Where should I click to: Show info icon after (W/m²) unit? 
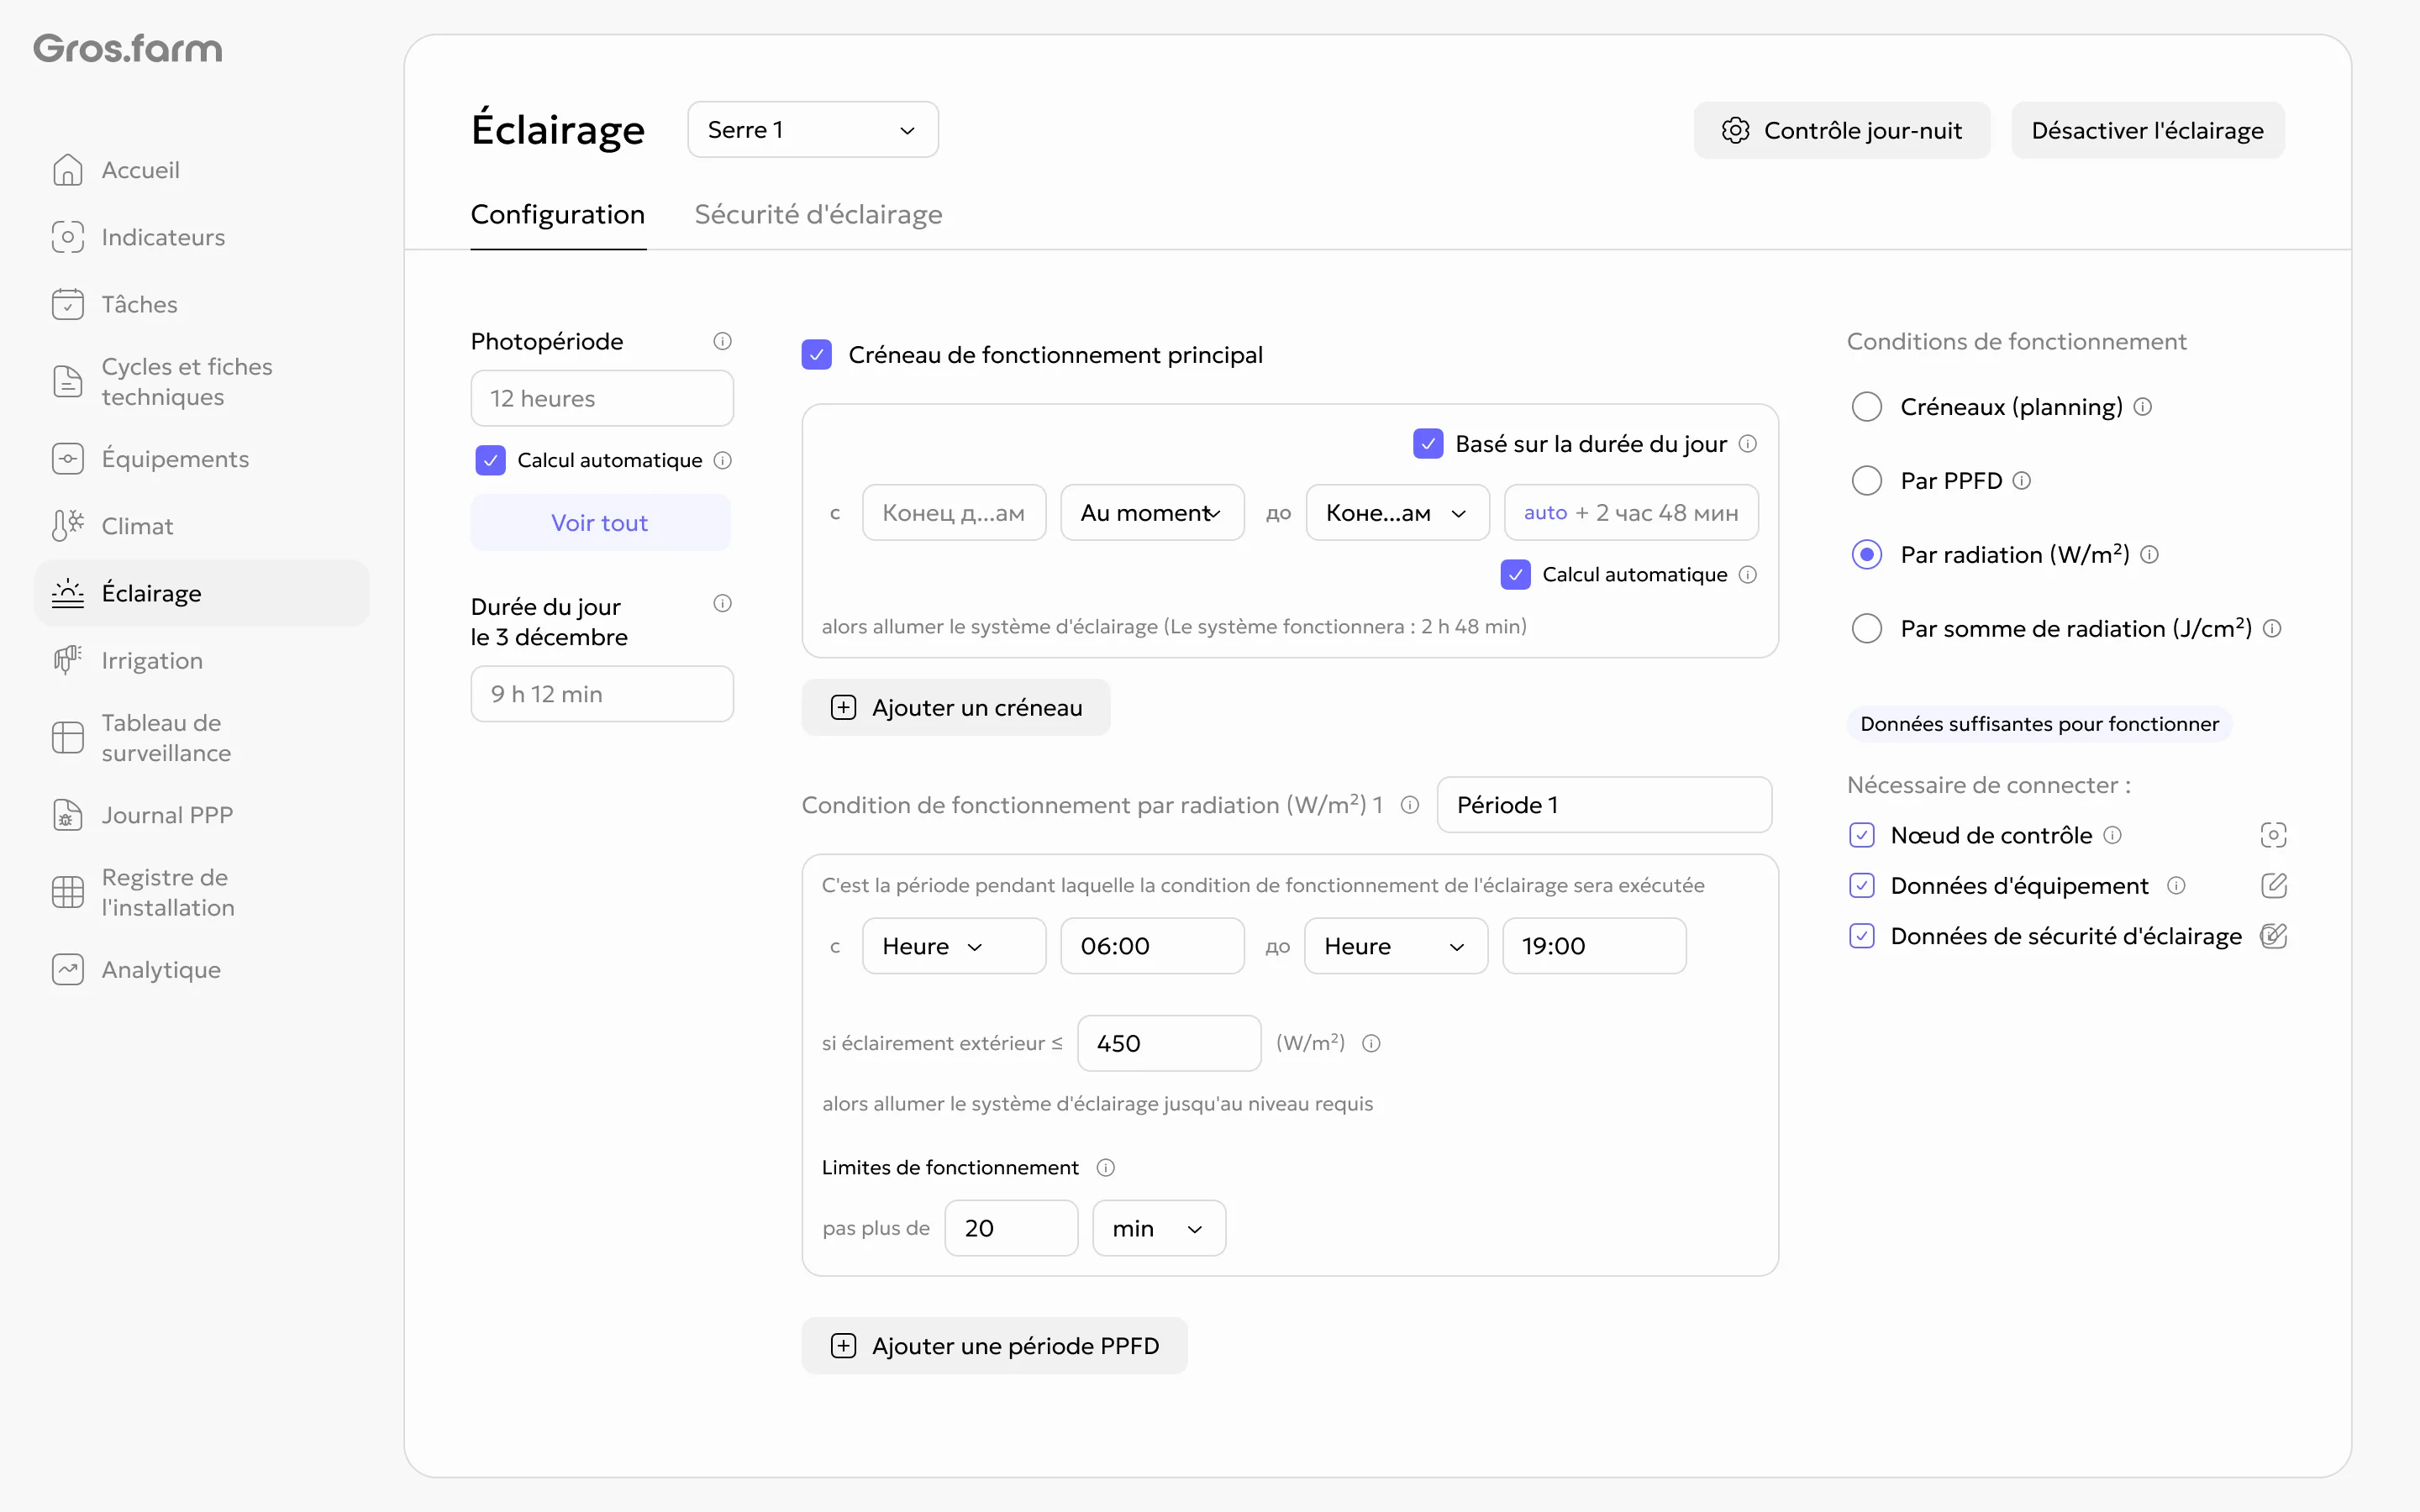pos(1371,1044)
